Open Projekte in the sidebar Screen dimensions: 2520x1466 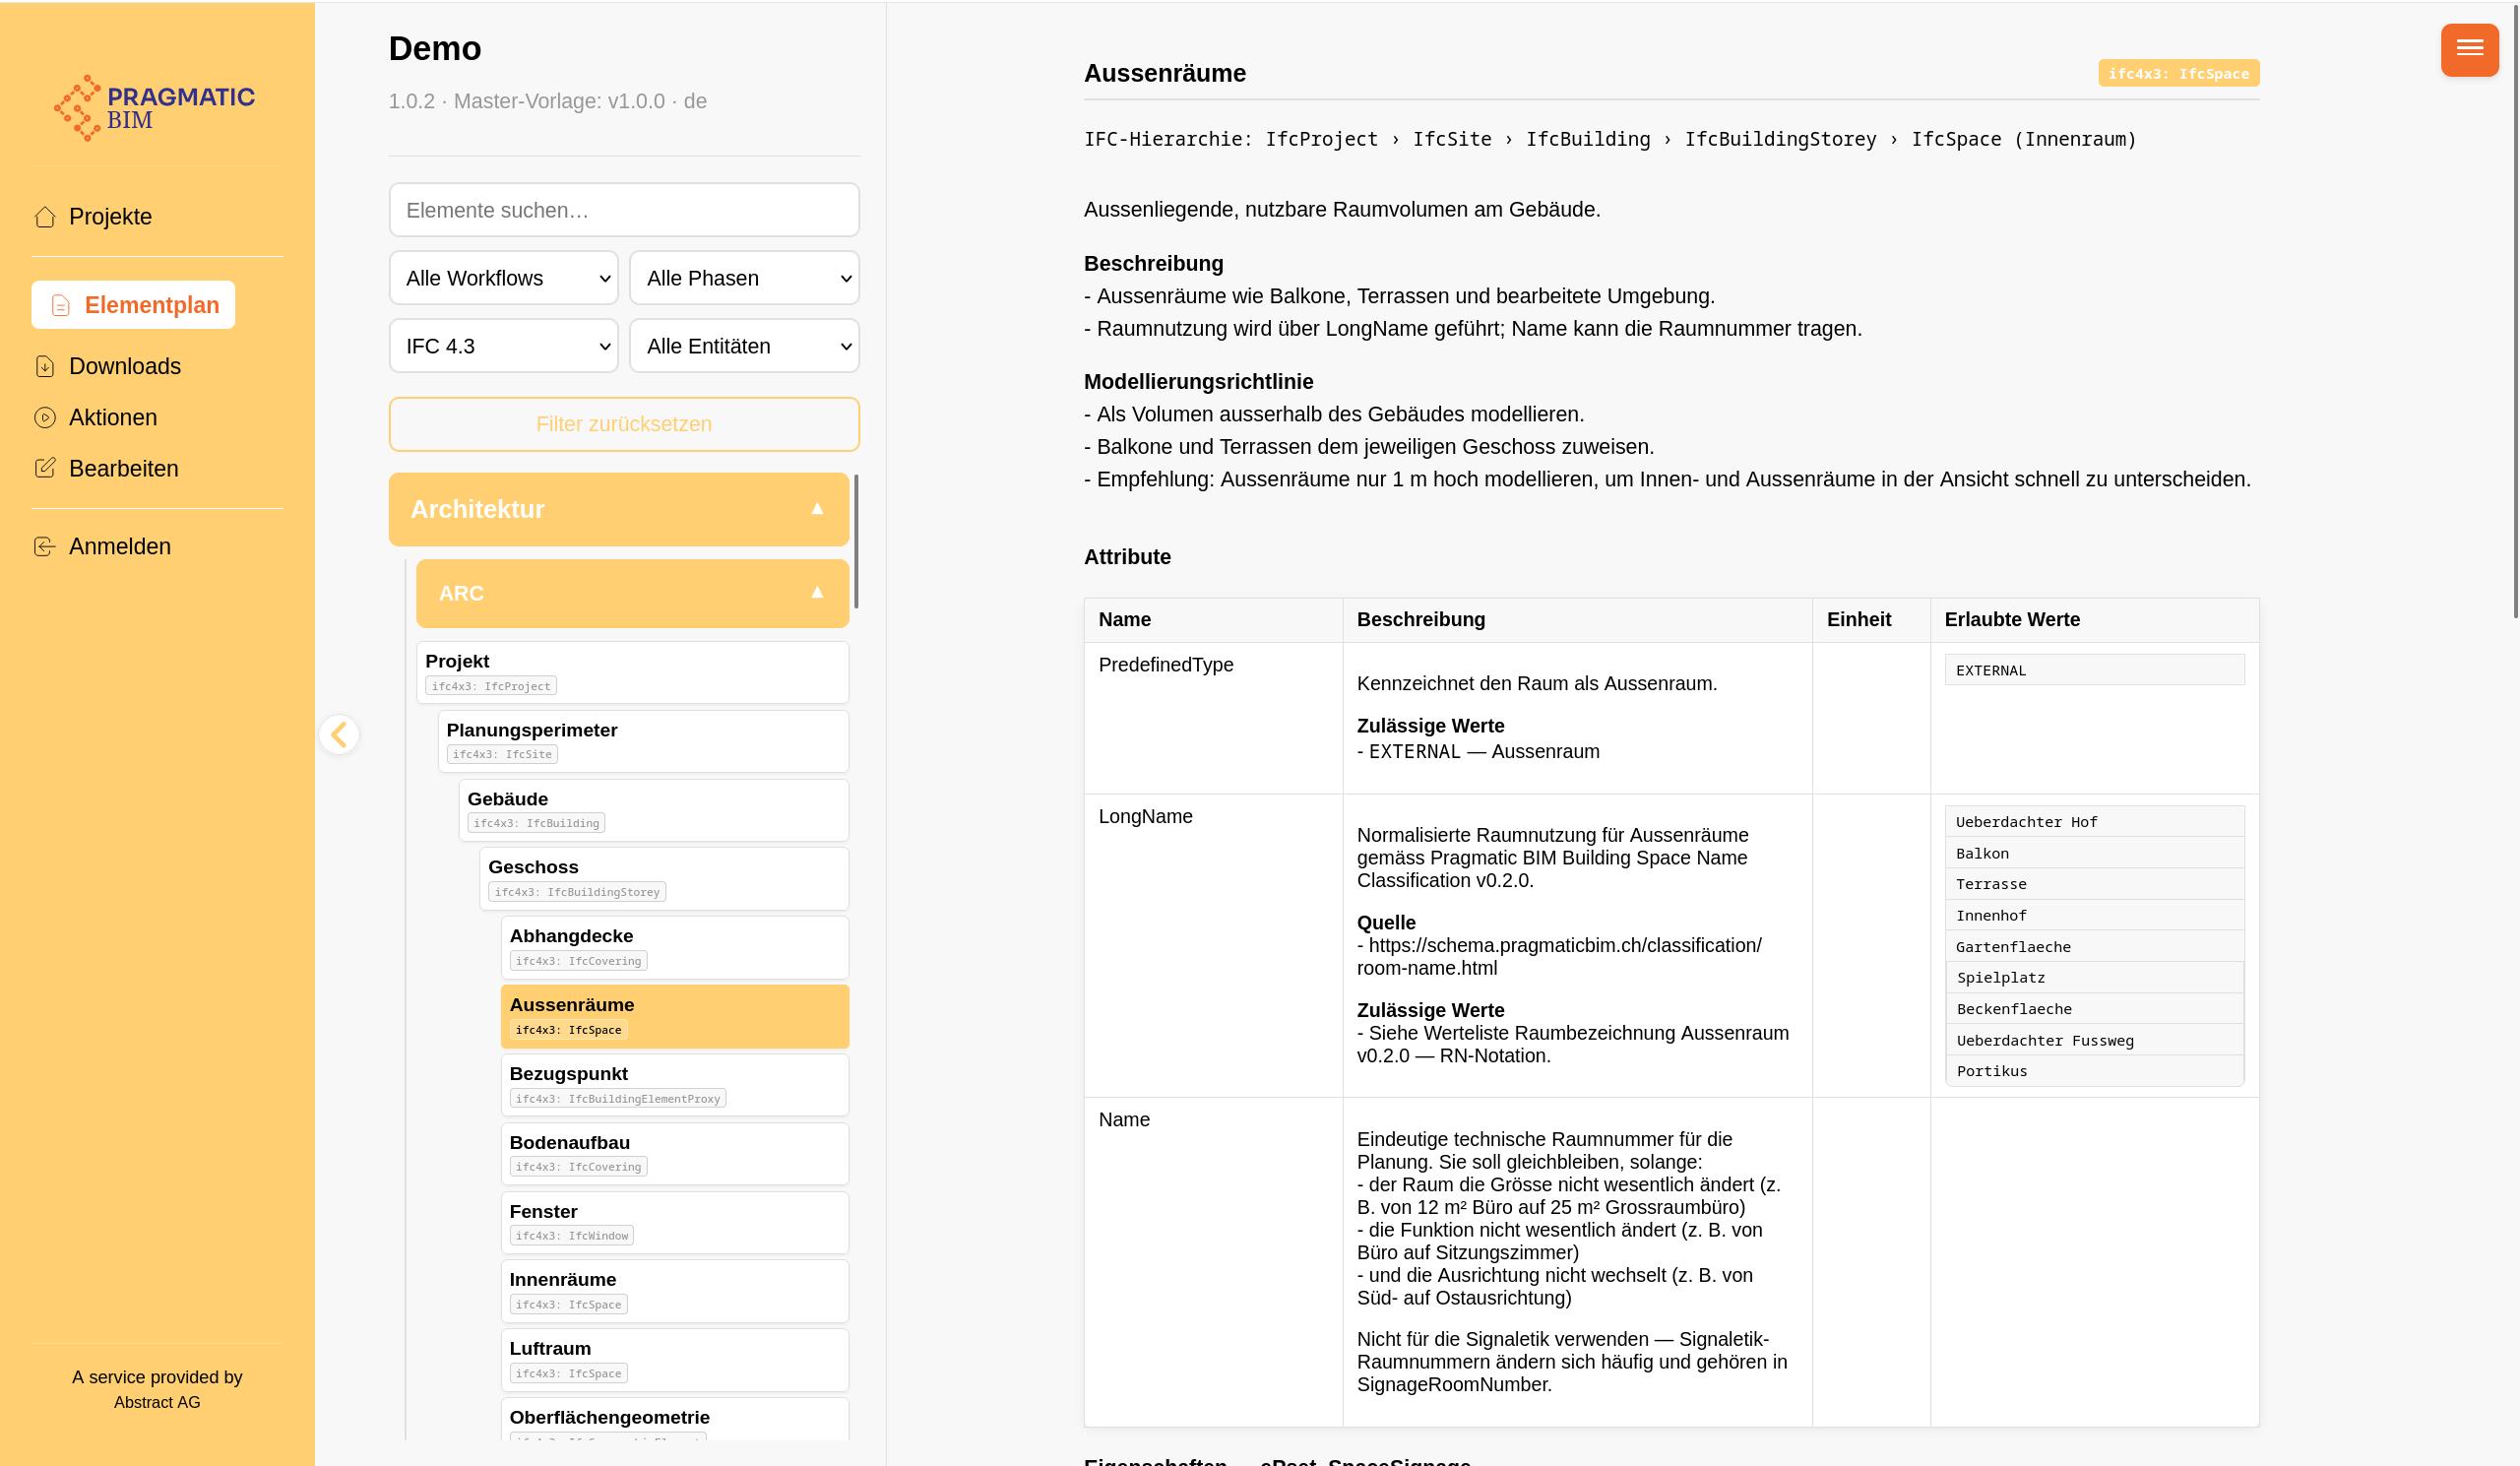pyautogui.click(x=110, y=217)
